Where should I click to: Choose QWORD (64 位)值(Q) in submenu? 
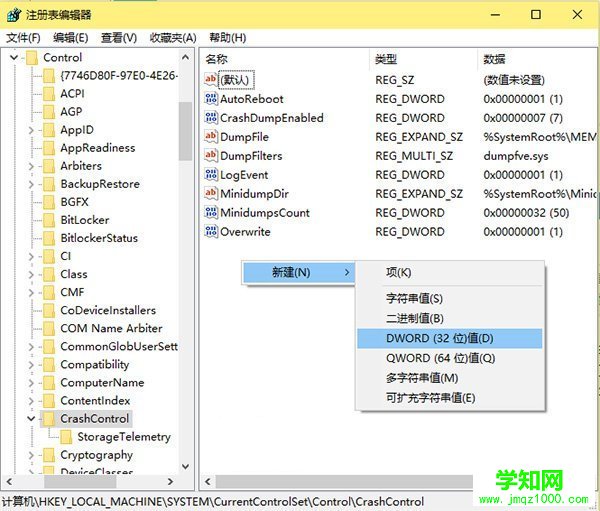click(450, 358)
